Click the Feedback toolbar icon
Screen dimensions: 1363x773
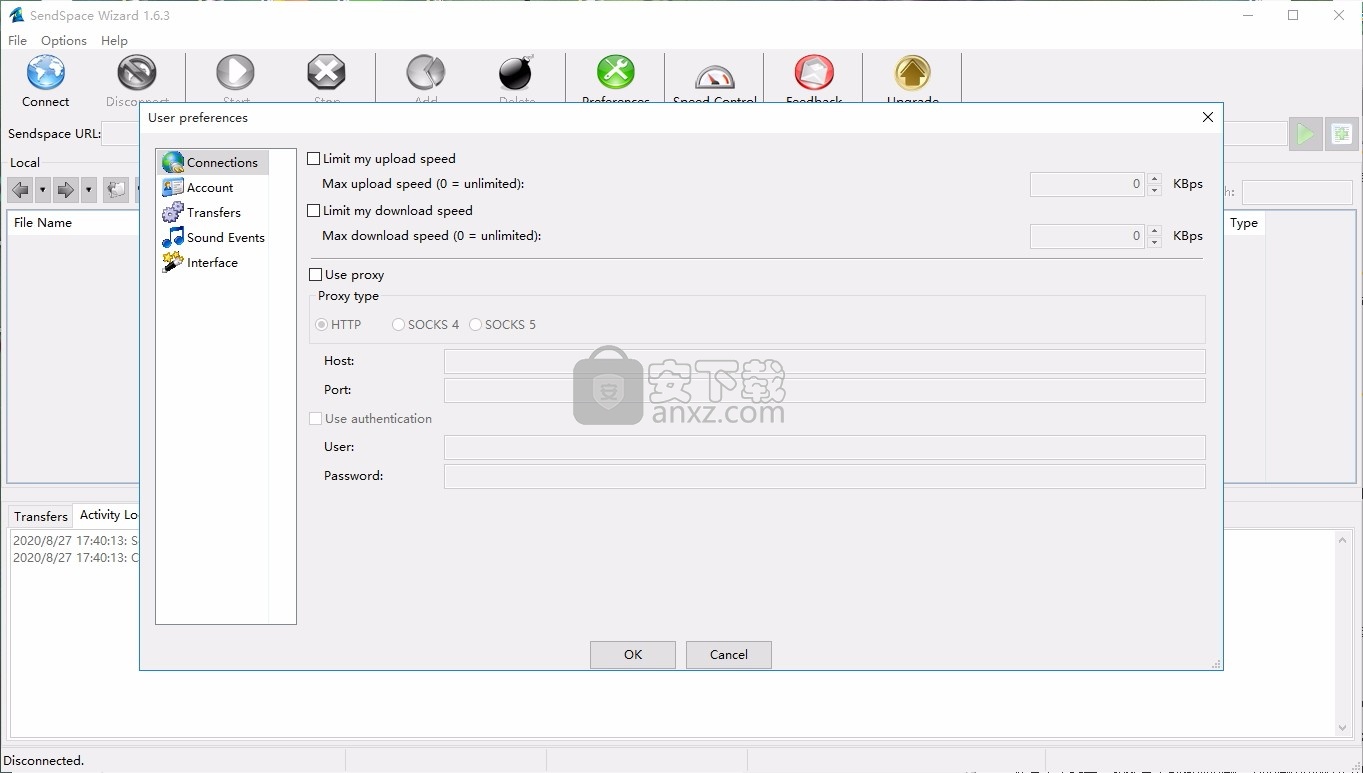814,73
